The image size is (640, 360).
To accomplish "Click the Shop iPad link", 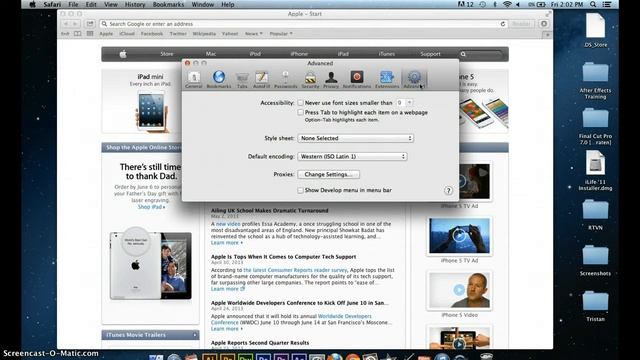I will tap(151, 207).
